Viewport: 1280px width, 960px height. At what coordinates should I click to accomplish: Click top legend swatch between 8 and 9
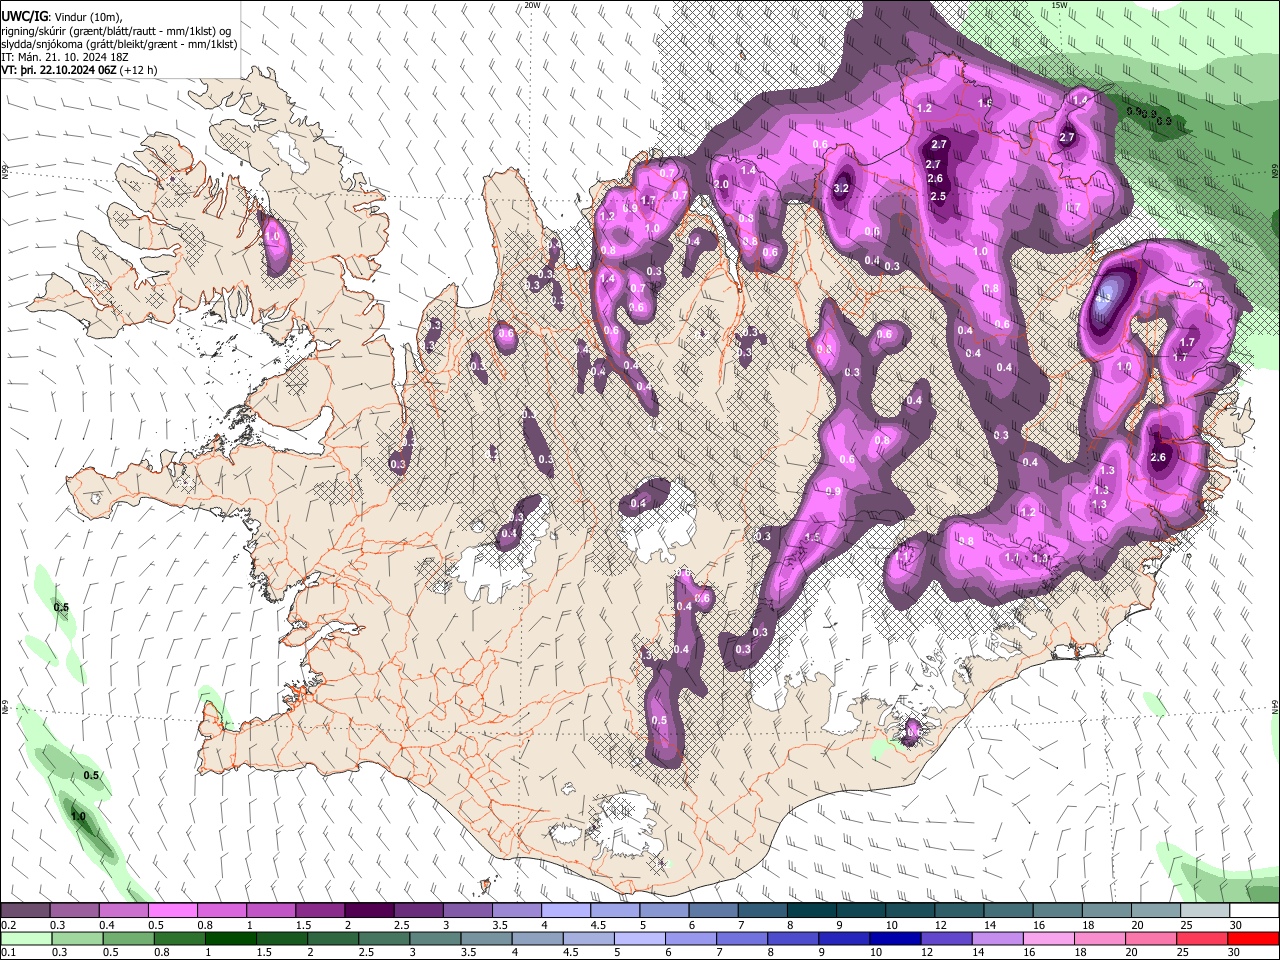click(811, 911)
